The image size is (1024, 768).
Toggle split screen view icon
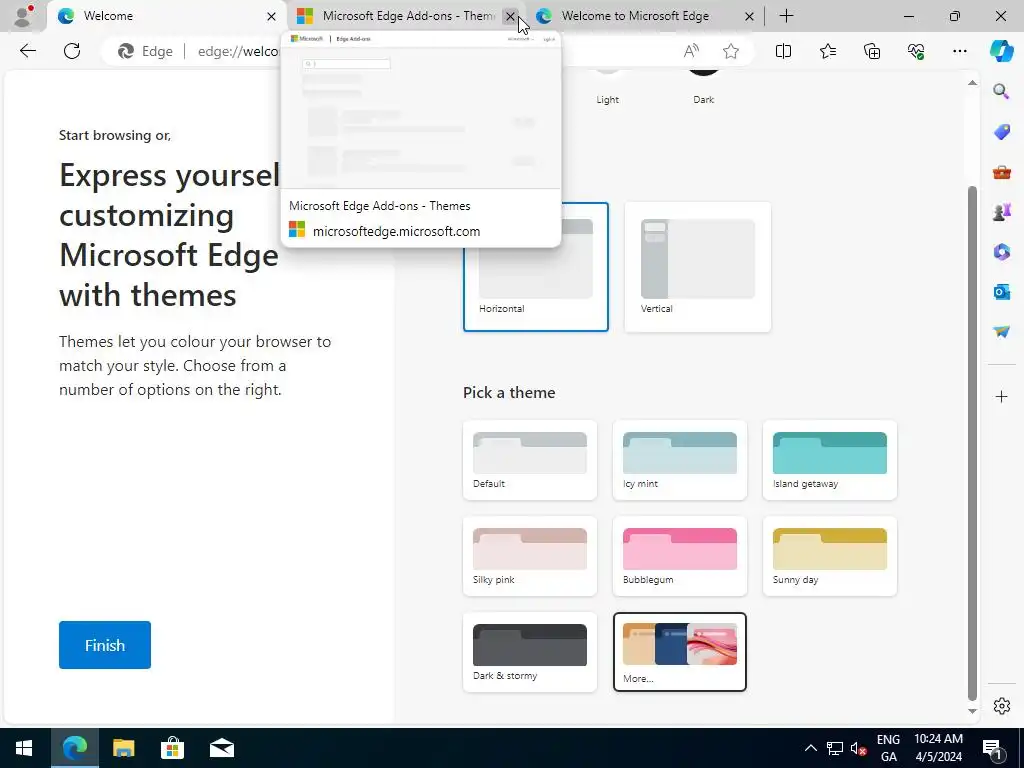click(783, 51)
